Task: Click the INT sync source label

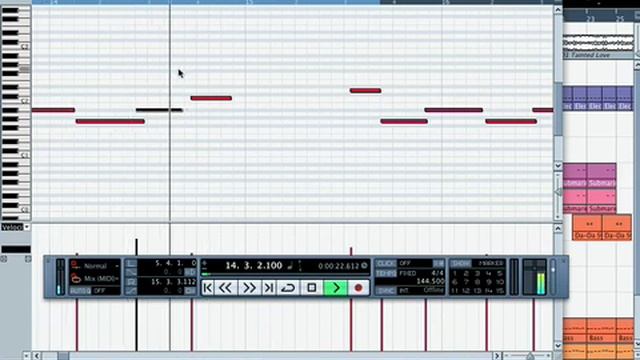Action: pos(404,291)
